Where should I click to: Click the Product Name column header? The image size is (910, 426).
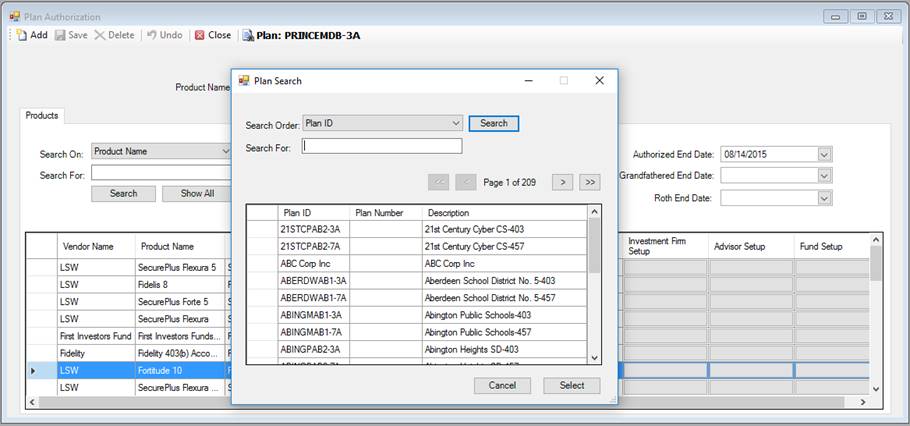coord(180,247)
